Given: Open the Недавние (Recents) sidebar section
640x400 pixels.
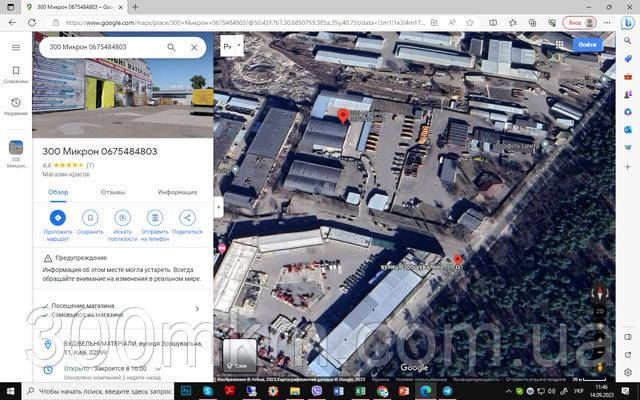Looking at the screenshot, I should click(x=16, y=107).
